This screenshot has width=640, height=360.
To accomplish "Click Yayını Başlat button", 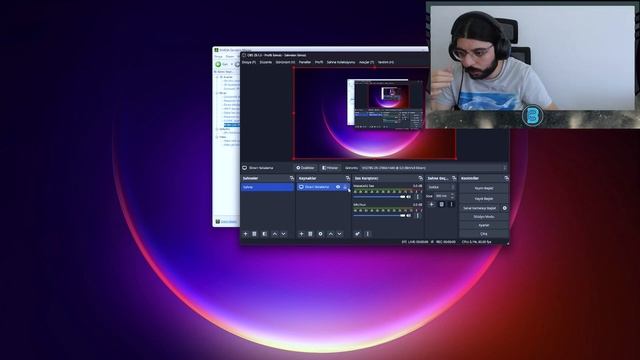I will [x=484, y=188].
